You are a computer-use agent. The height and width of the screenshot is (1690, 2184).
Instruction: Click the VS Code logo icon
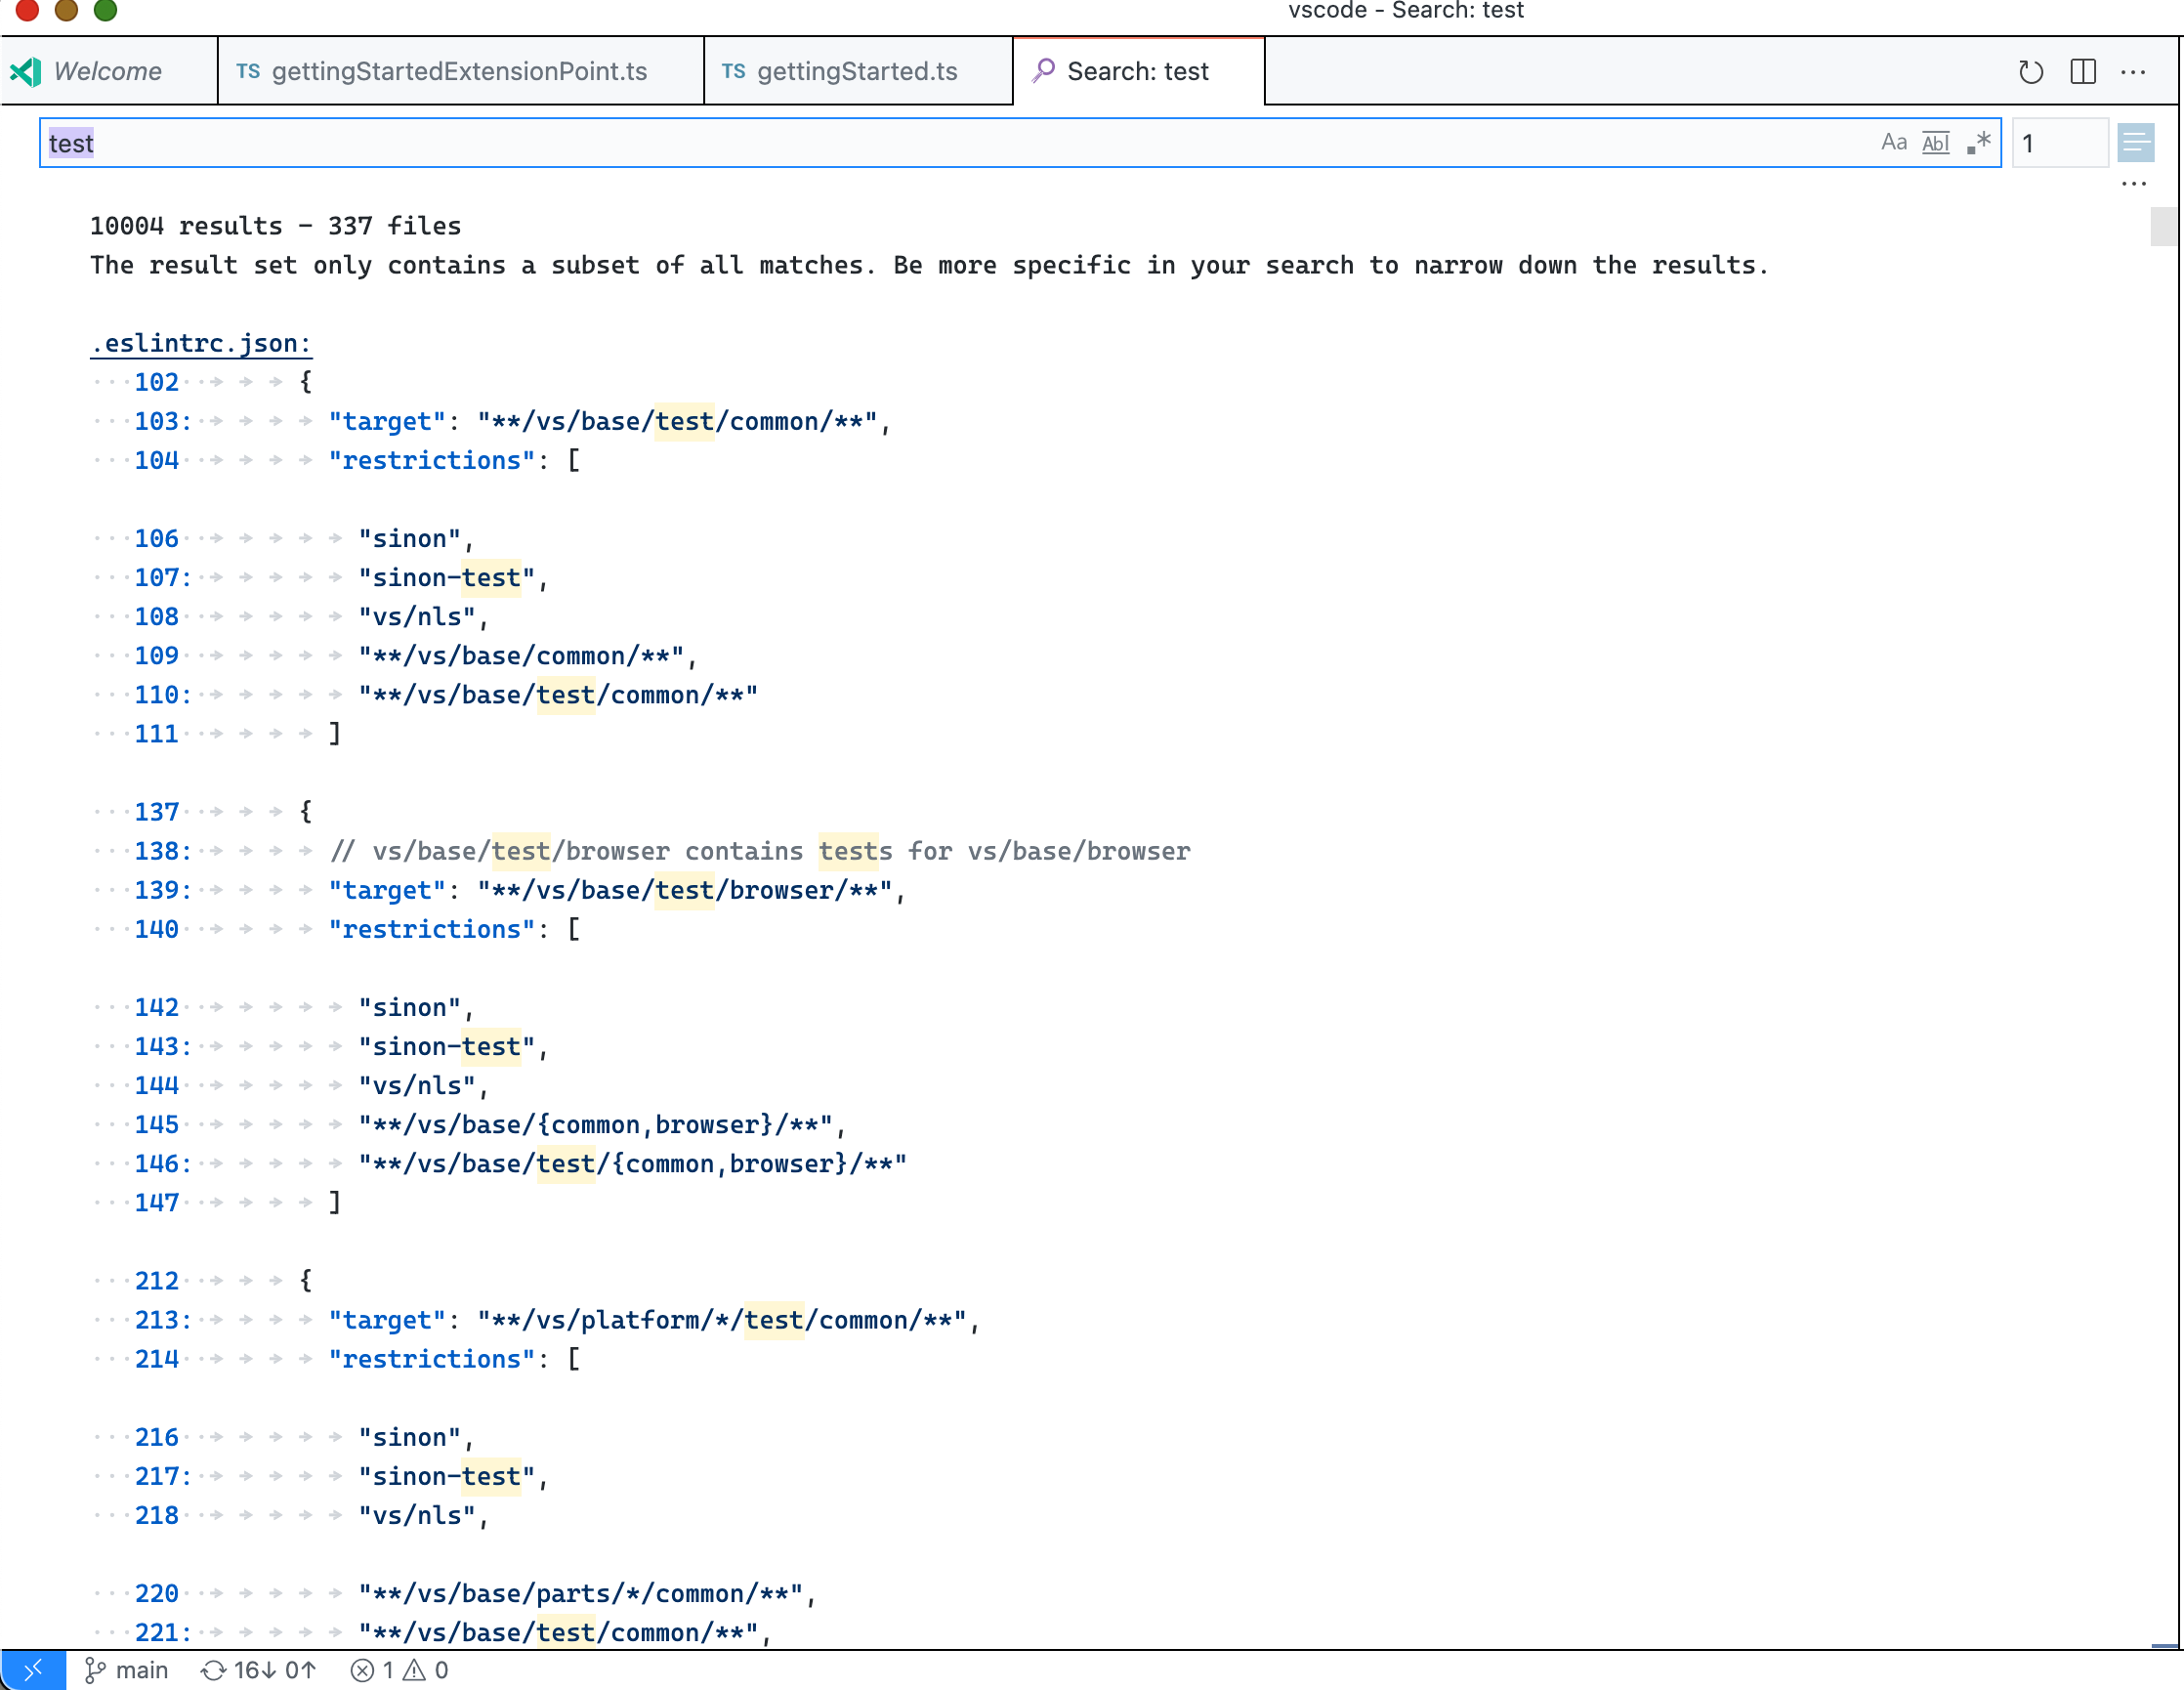[25, 71]
